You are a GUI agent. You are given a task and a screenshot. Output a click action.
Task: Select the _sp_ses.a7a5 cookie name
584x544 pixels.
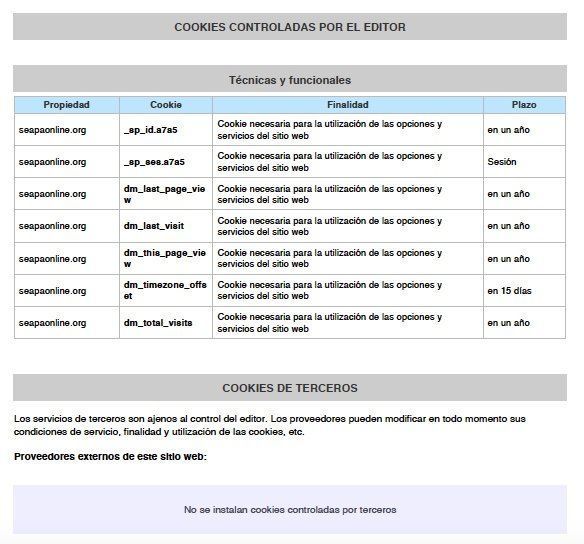click(x=154, y=162)
